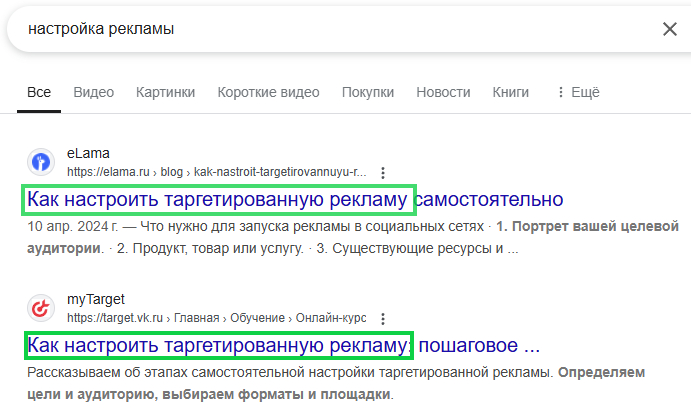Open eLama result about targeted ads "самостоятельно"
This screenshot has width=691, height=415.
[295, 199]
